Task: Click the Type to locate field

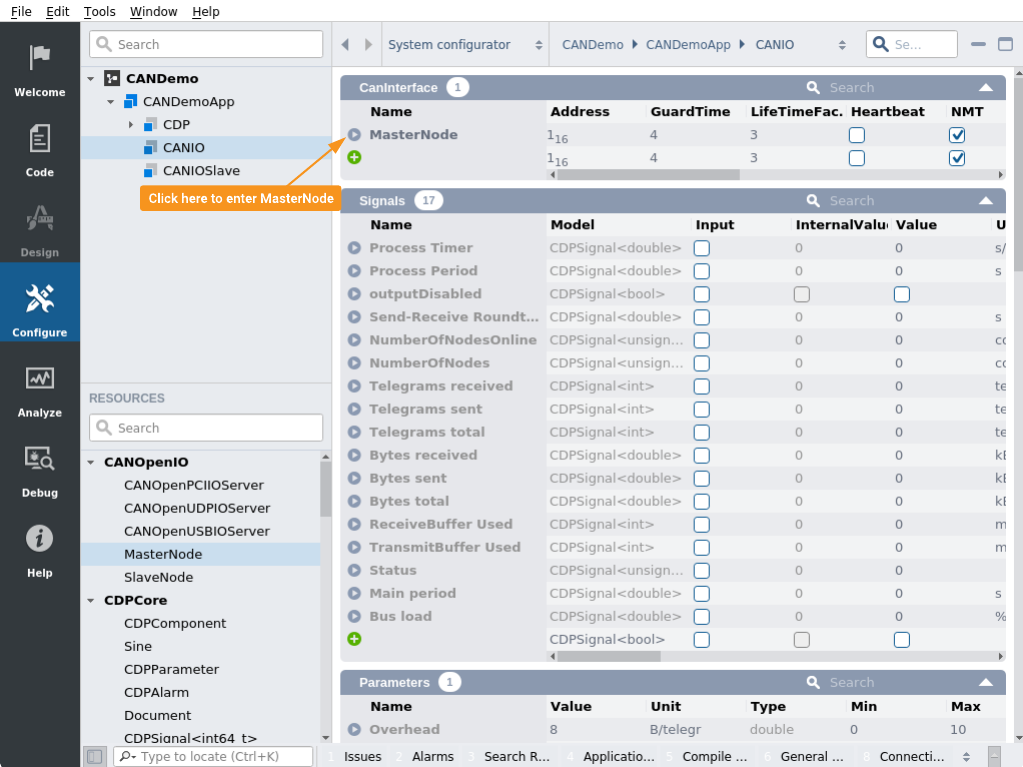Action: point(215,756)
